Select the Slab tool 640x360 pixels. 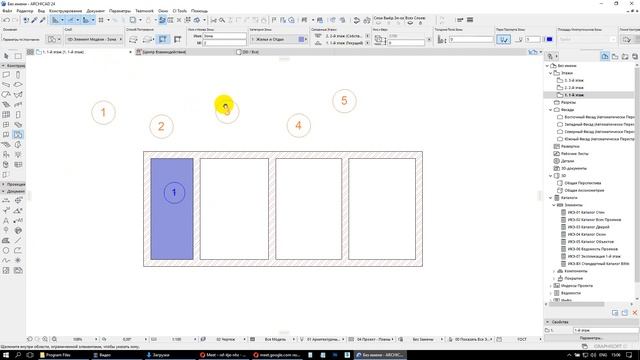pyautogui.click(x=18, y=84)
